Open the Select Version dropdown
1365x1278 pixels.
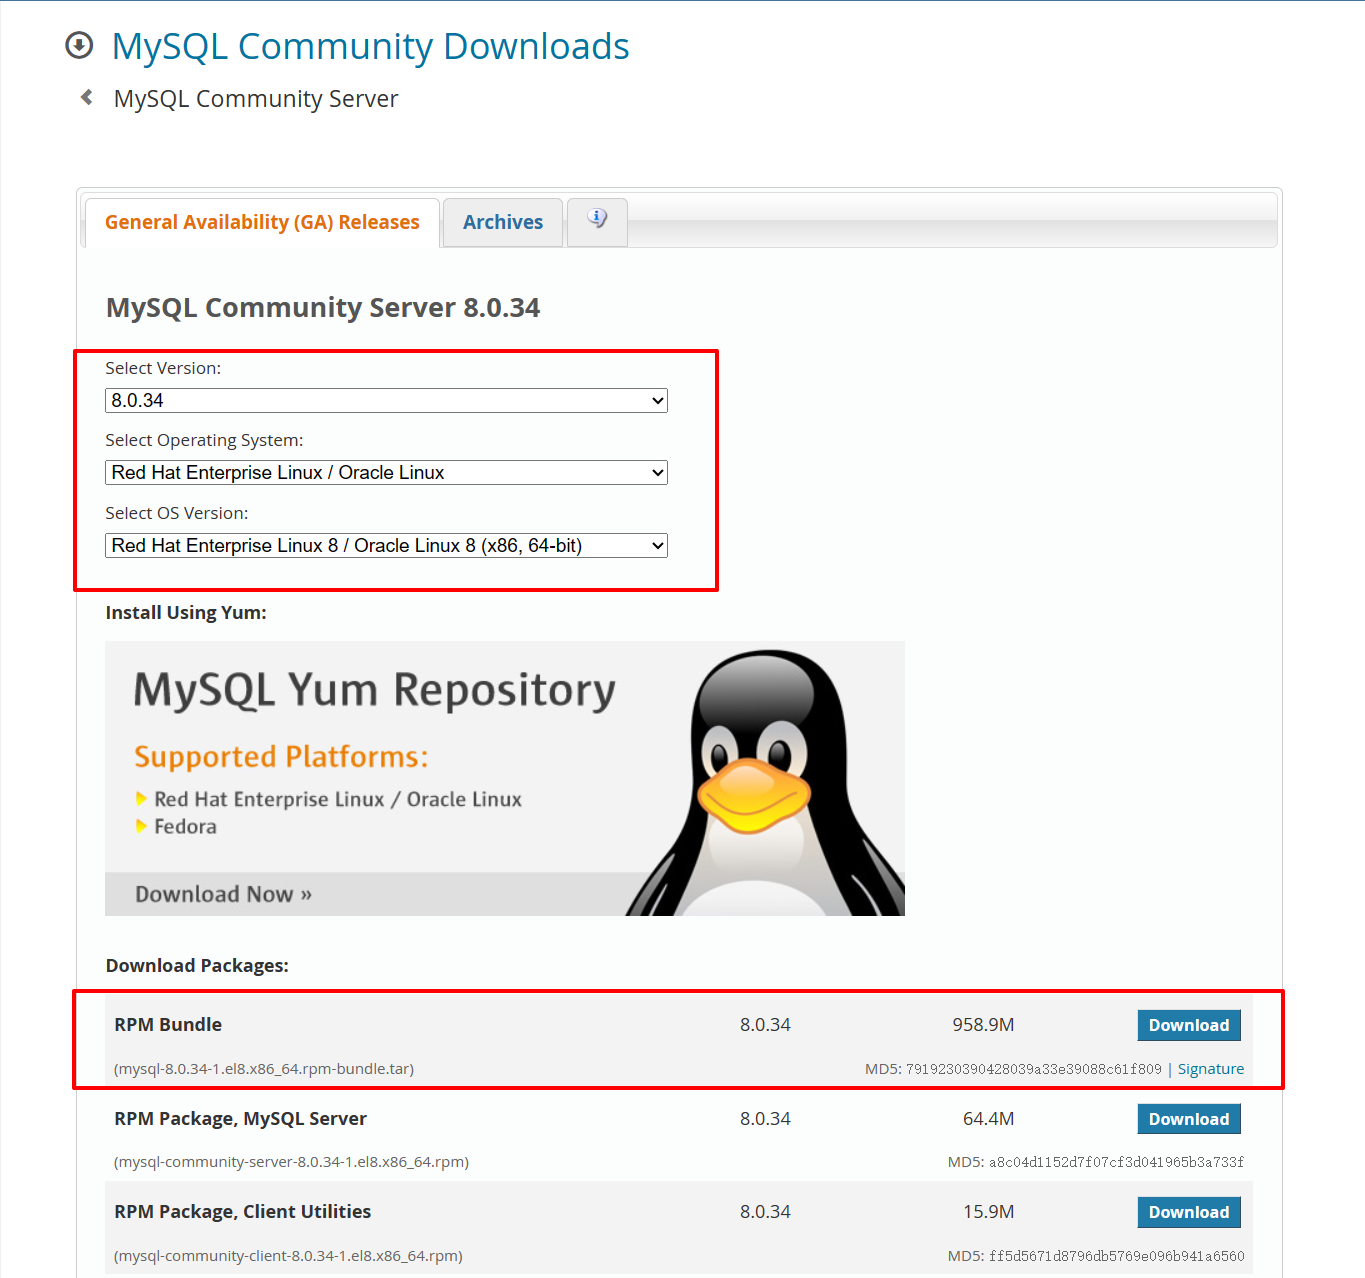click(386, 401)
